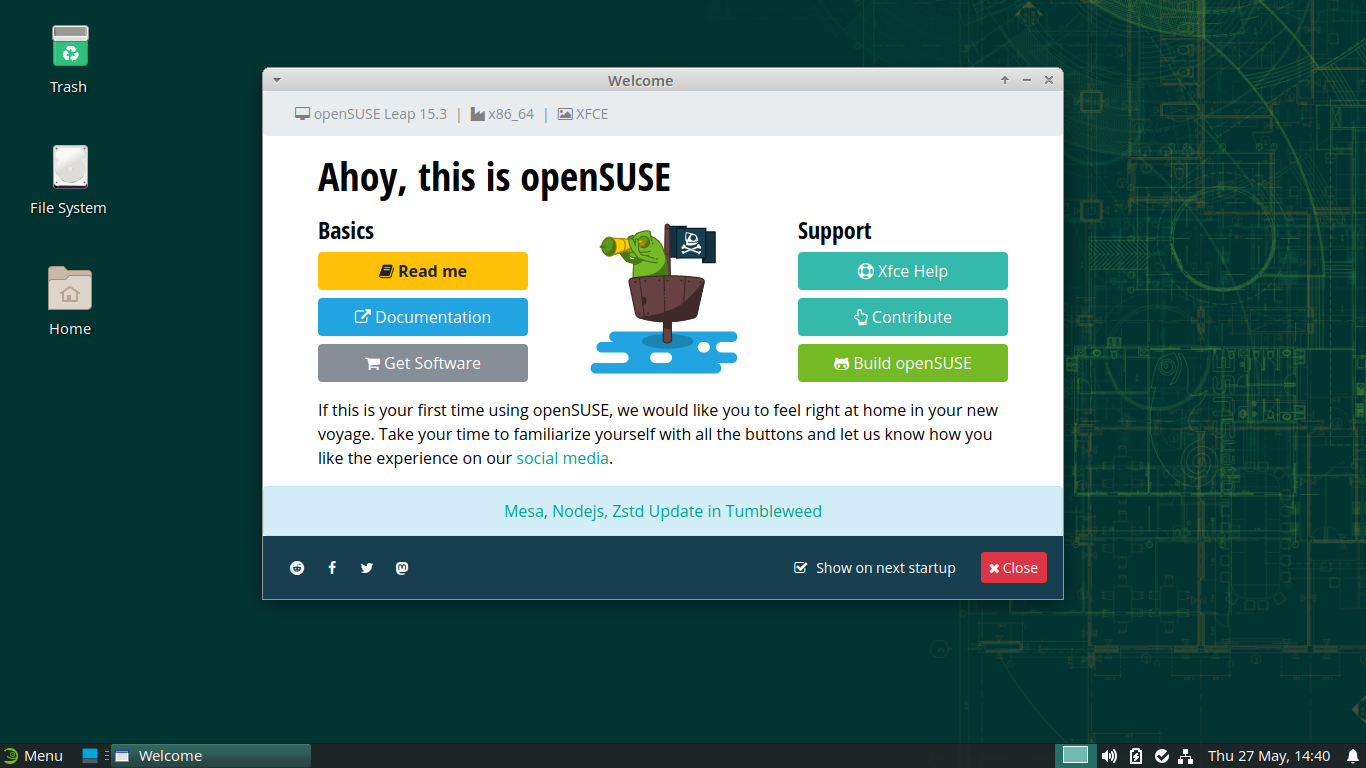Click the Get Software button
The width and height of the screenshot is (1366, 768).
coord(423,363)
